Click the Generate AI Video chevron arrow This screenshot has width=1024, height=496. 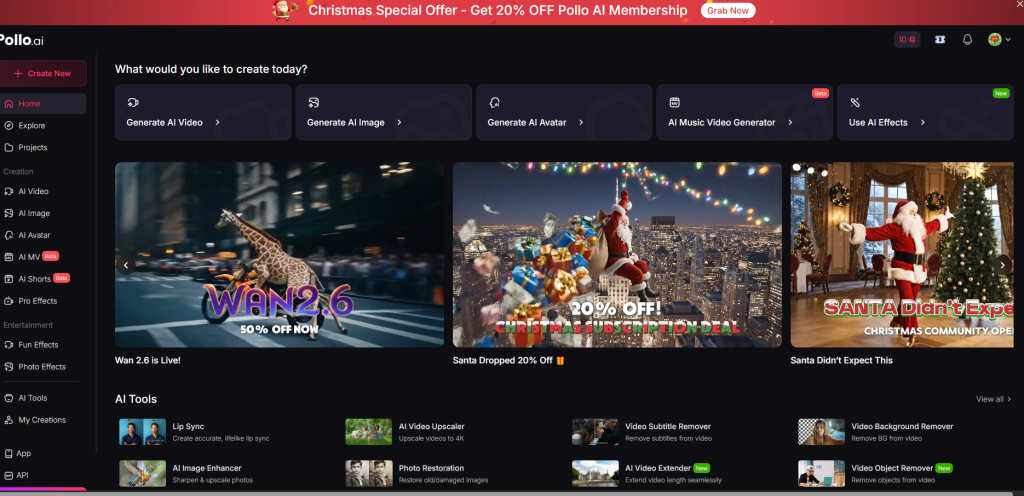(x=217, y=122)
